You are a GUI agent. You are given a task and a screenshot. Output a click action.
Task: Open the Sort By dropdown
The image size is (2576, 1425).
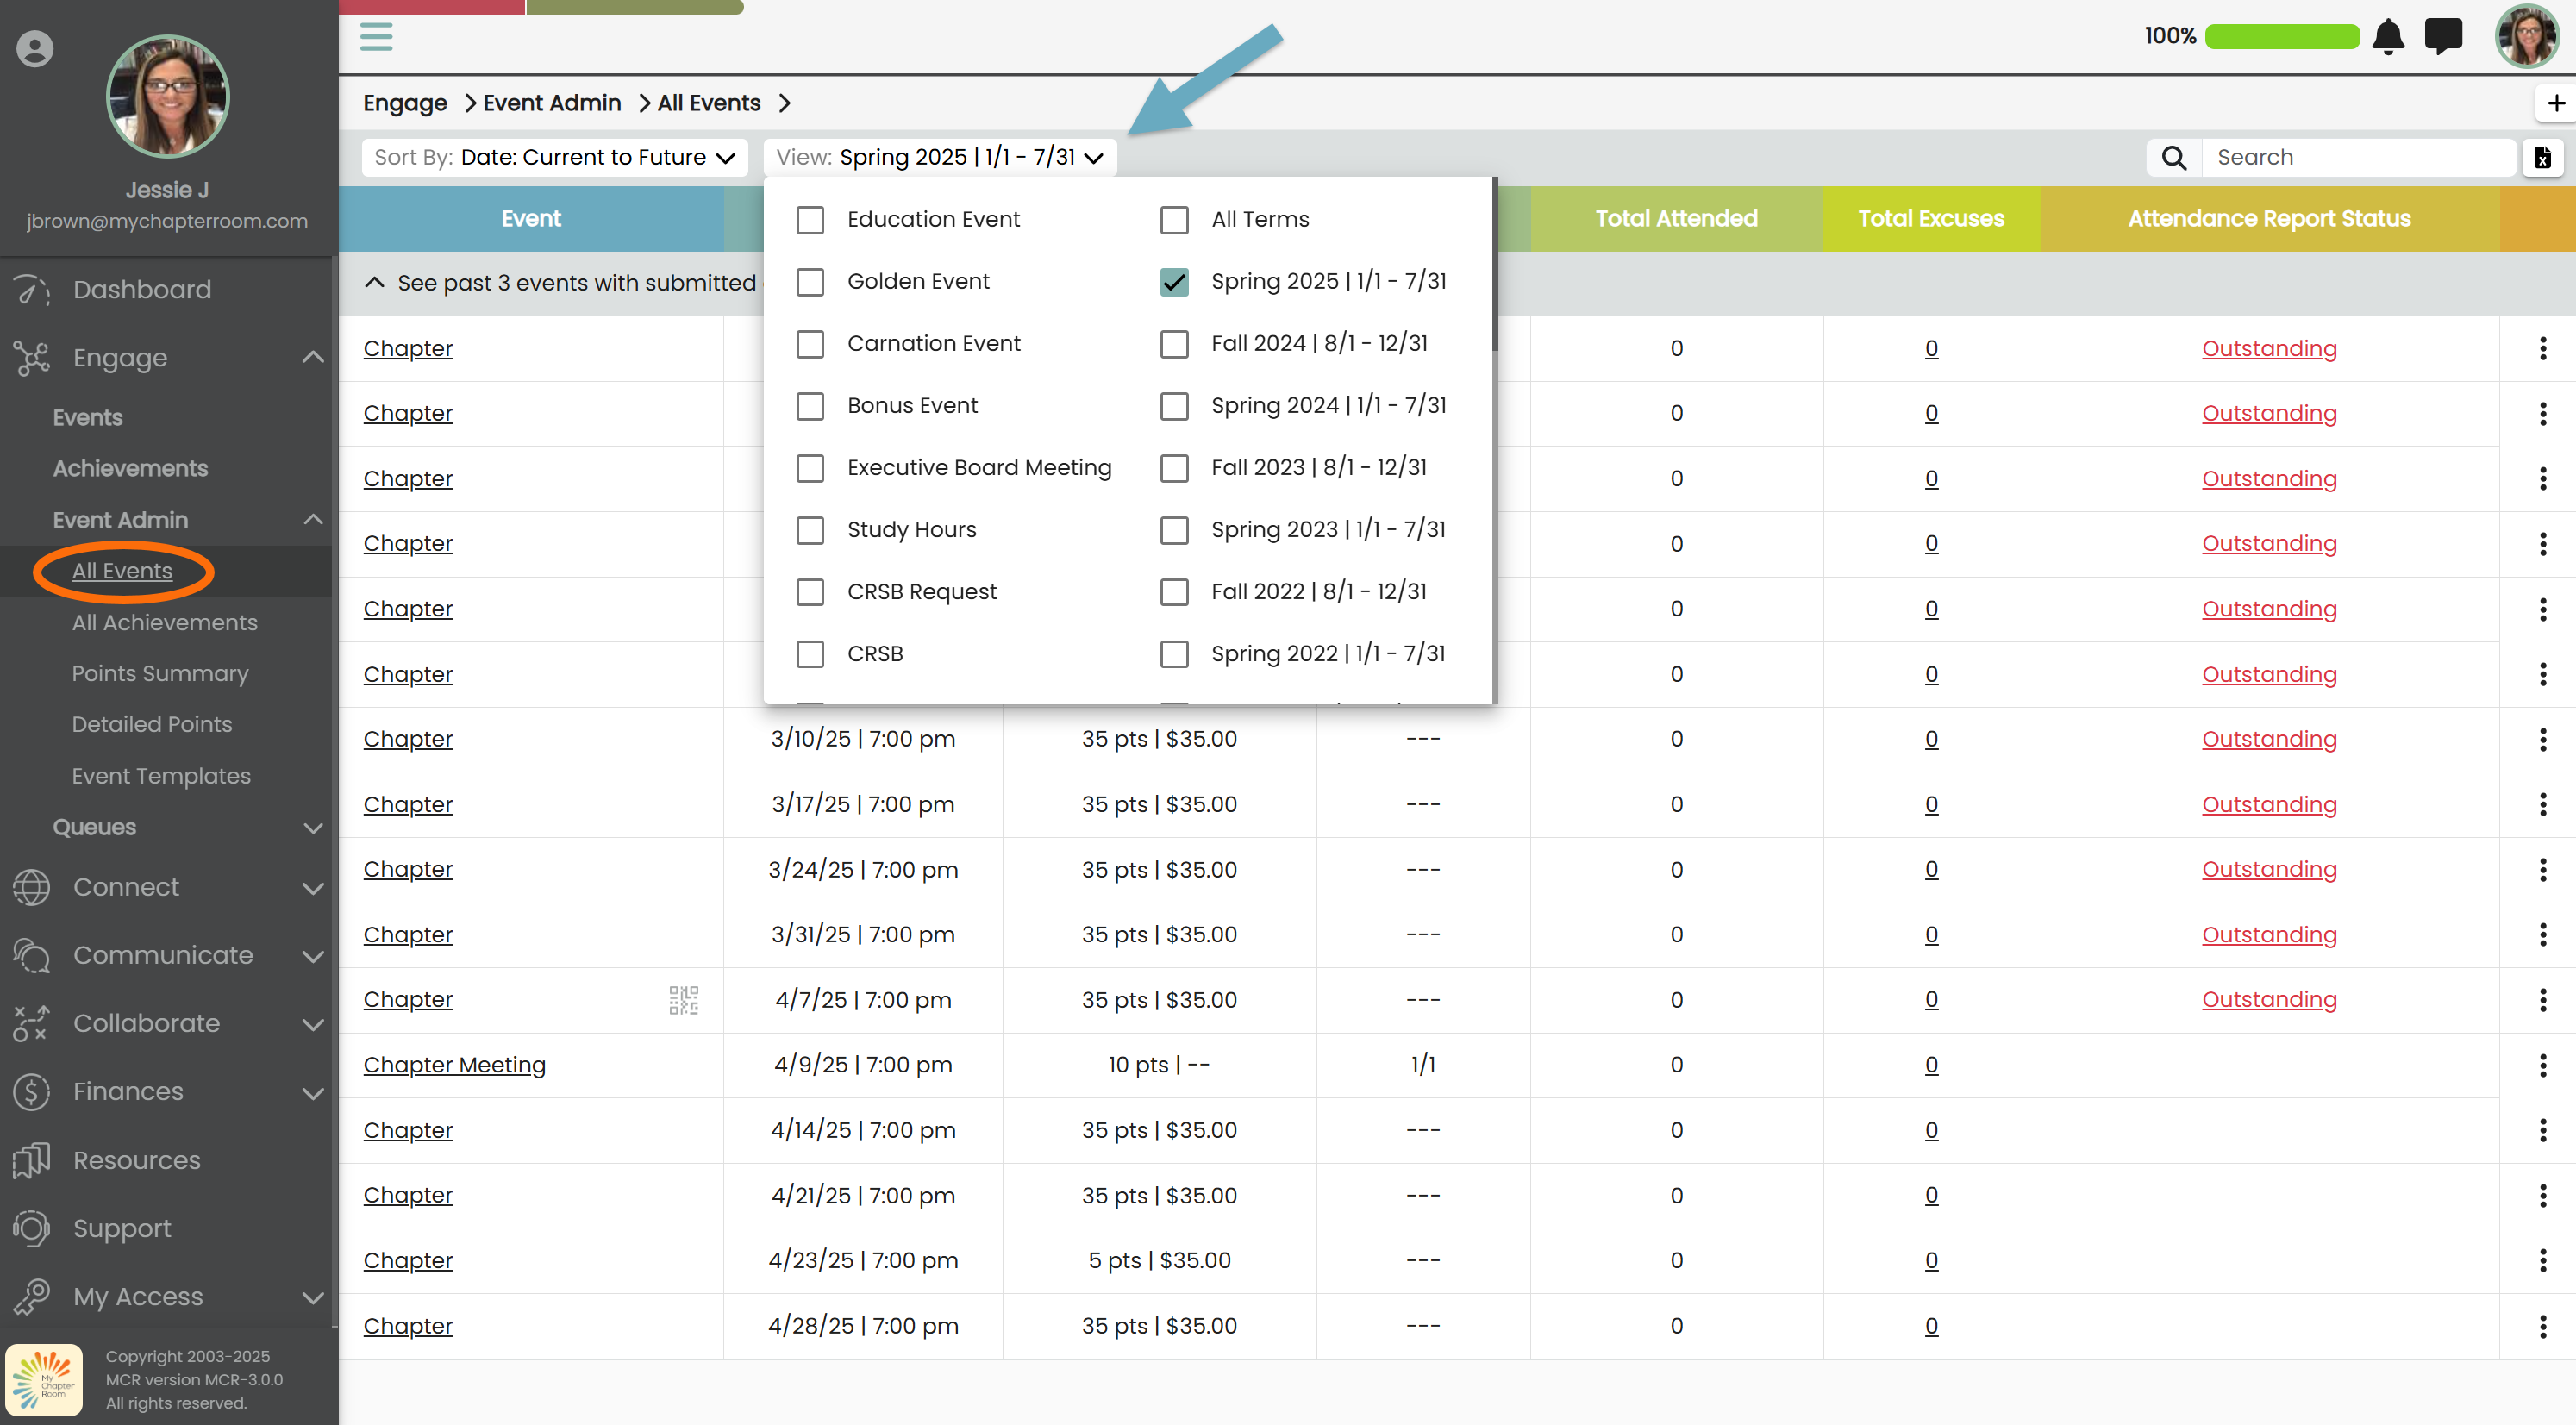555,158
